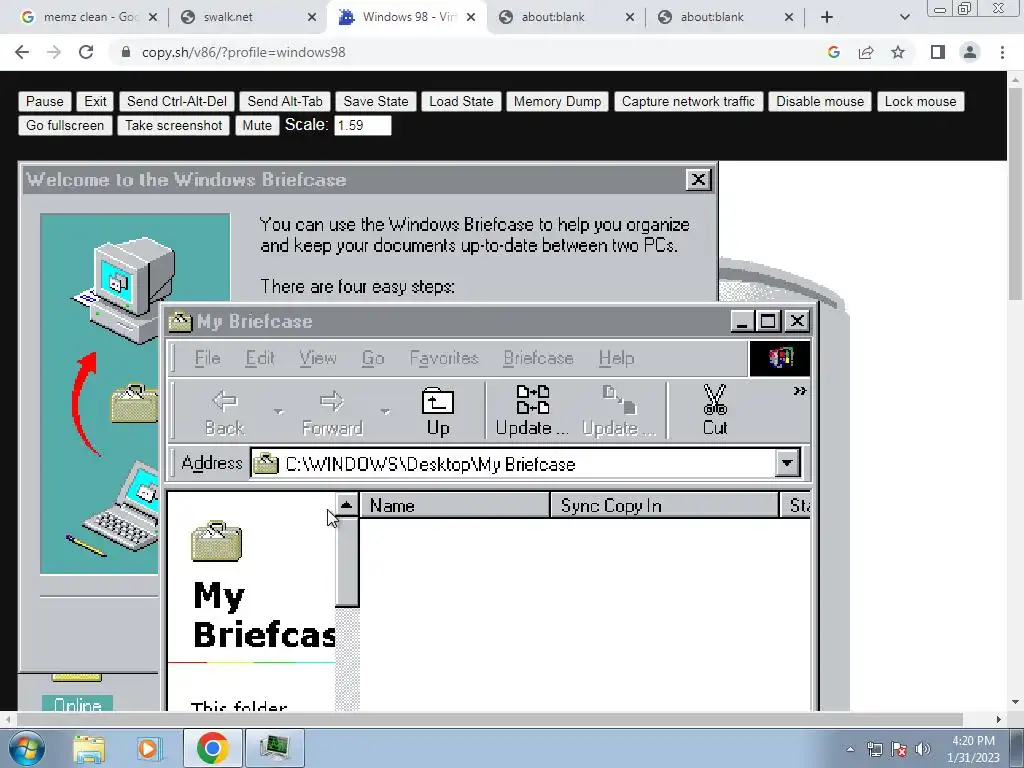
Task: Open Chrome three-dot menu
Action: tap(1002, 52)
